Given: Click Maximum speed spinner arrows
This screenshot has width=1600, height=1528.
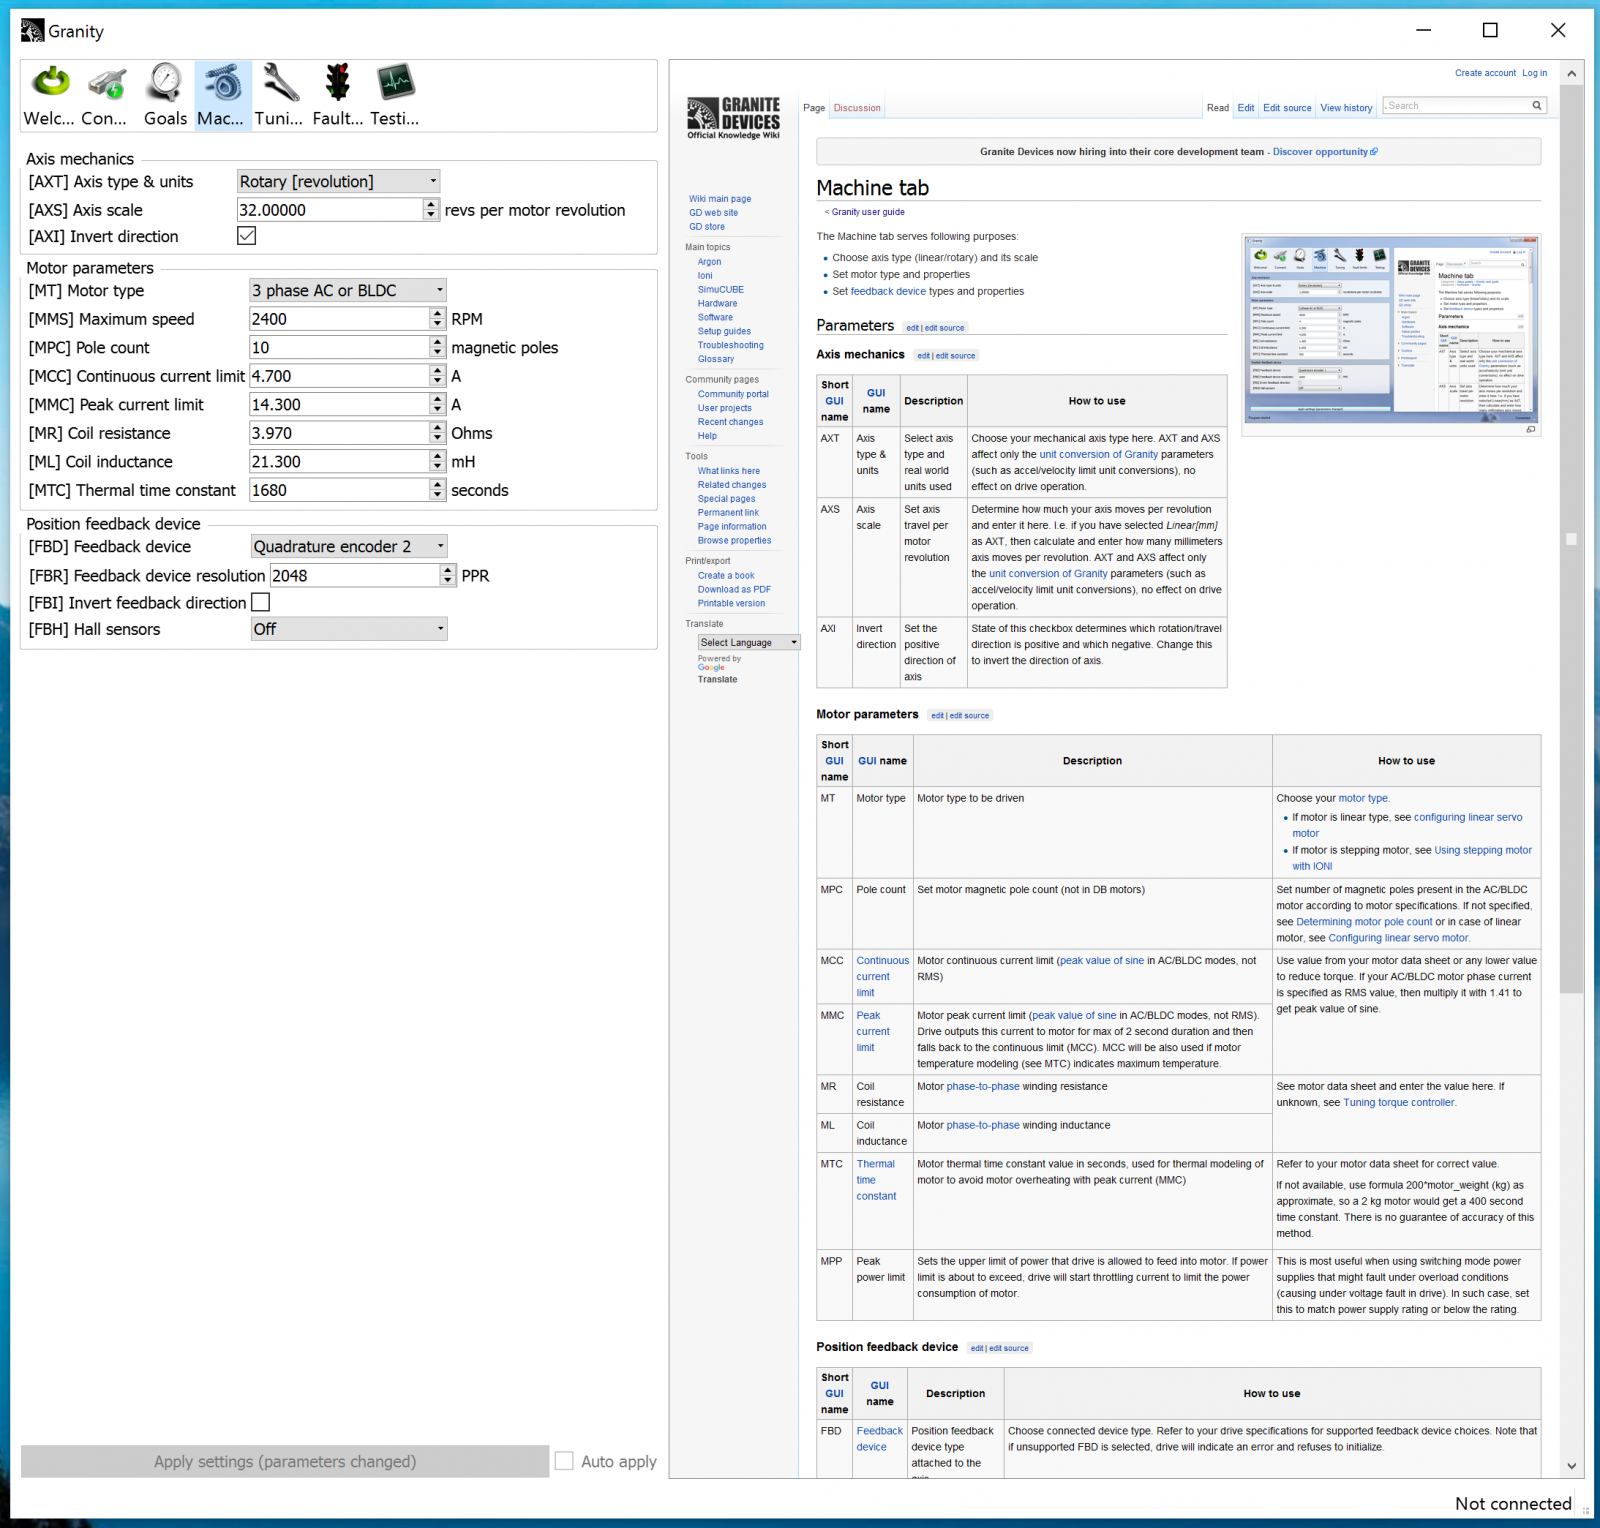Looking at the screenshot, I should [x=437, y=319].
